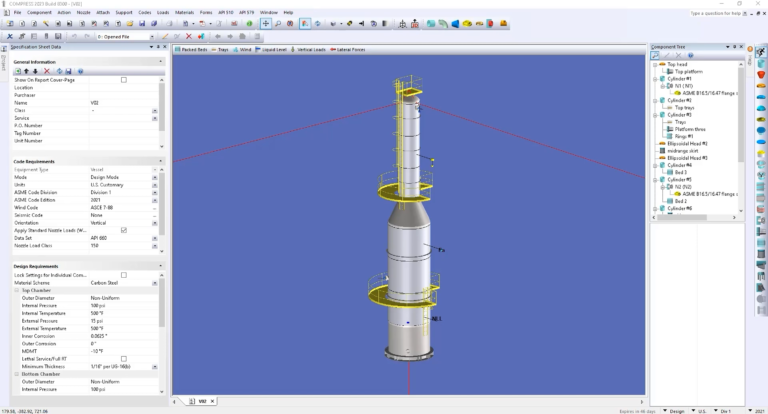Click the Design status bar button

tap(677, 411)
